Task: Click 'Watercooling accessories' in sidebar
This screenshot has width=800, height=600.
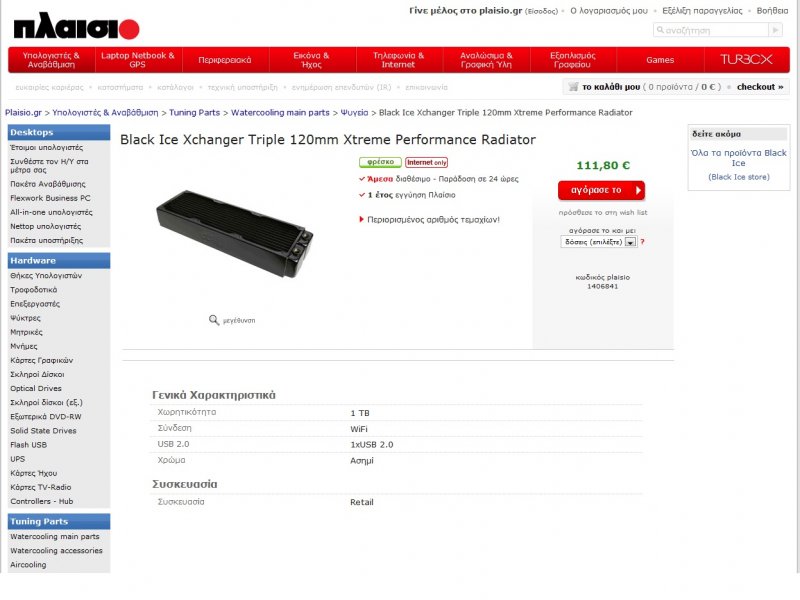Action: [x=56, y=551]
